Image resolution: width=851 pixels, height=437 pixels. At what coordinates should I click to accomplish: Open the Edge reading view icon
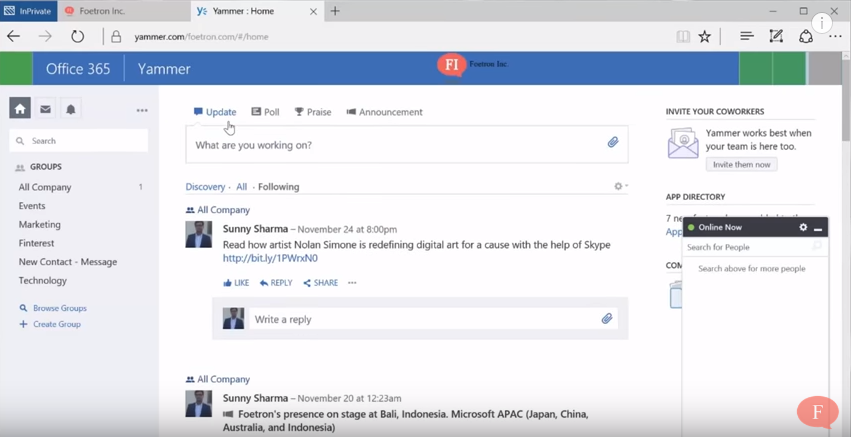point(683,36)
